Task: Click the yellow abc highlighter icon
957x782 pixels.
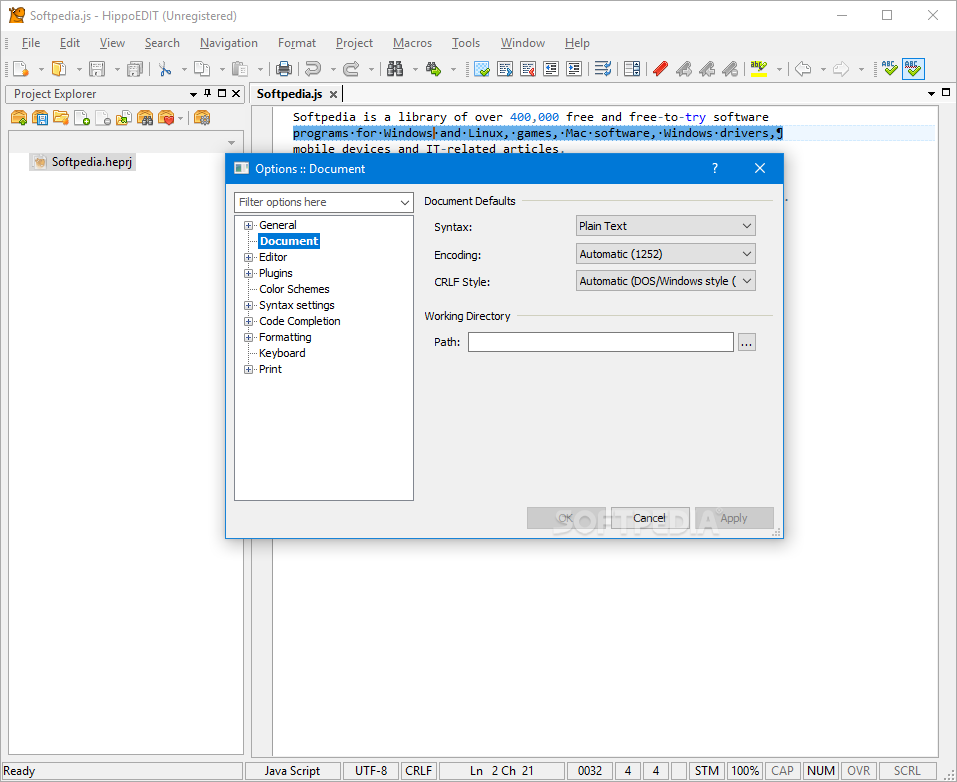Action: click(759, 69)
